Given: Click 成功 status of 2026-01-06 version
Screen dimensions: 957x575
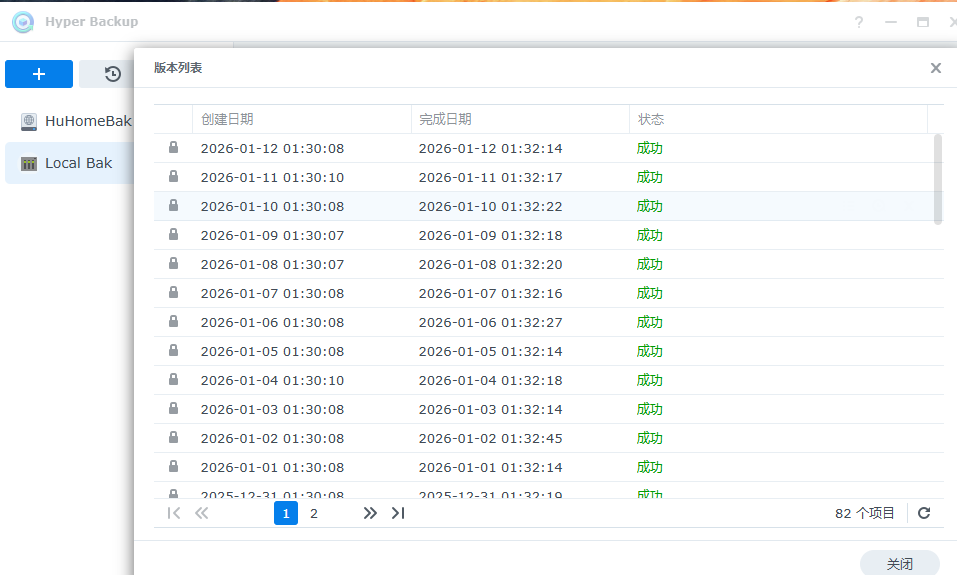Looking at the screenshot, I should tap(649, 322).
